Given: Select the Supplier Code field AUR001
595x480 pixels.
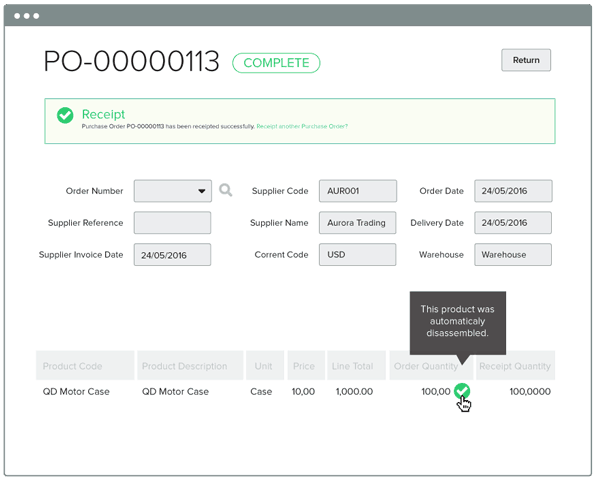Looking at the screenshot, I should pos(358,191).
